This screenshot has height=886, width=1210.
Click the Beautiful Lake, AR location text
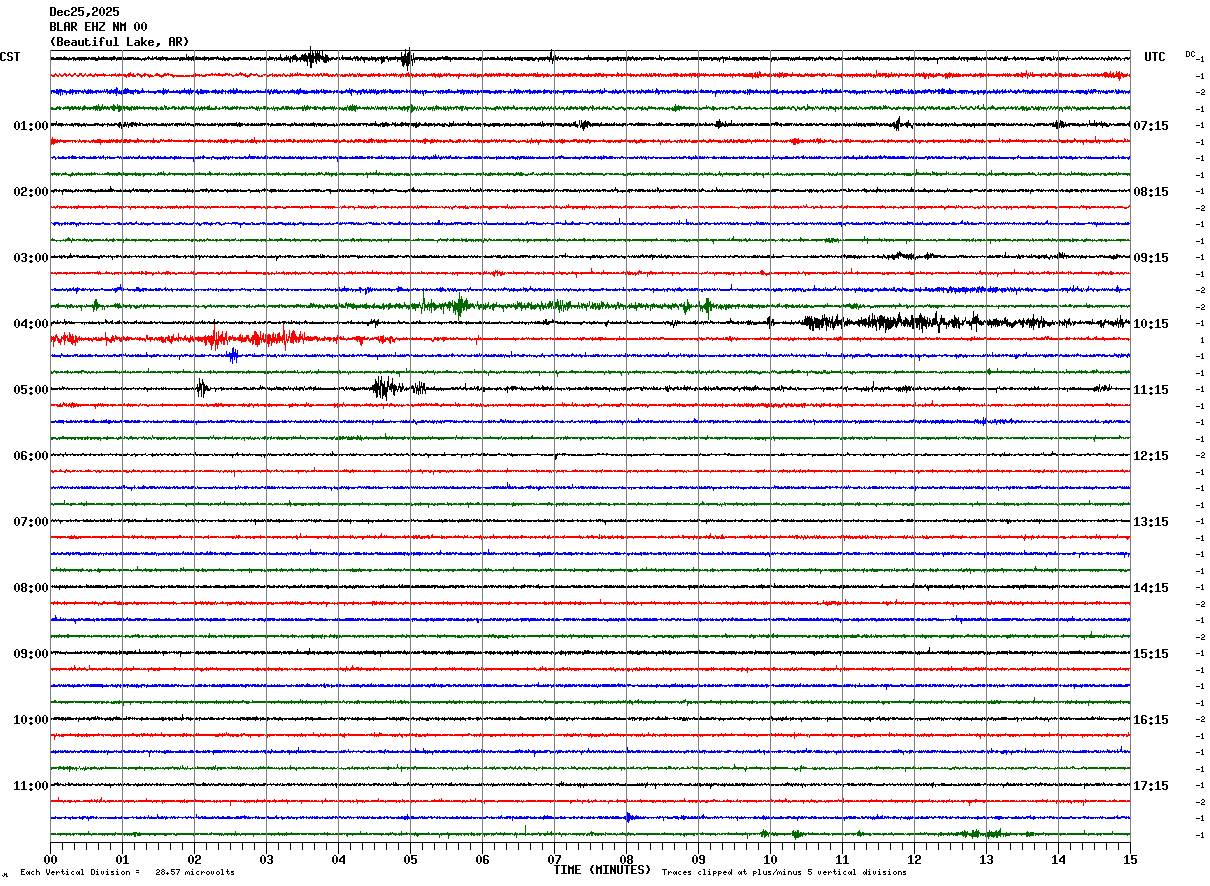click(119, 42)
